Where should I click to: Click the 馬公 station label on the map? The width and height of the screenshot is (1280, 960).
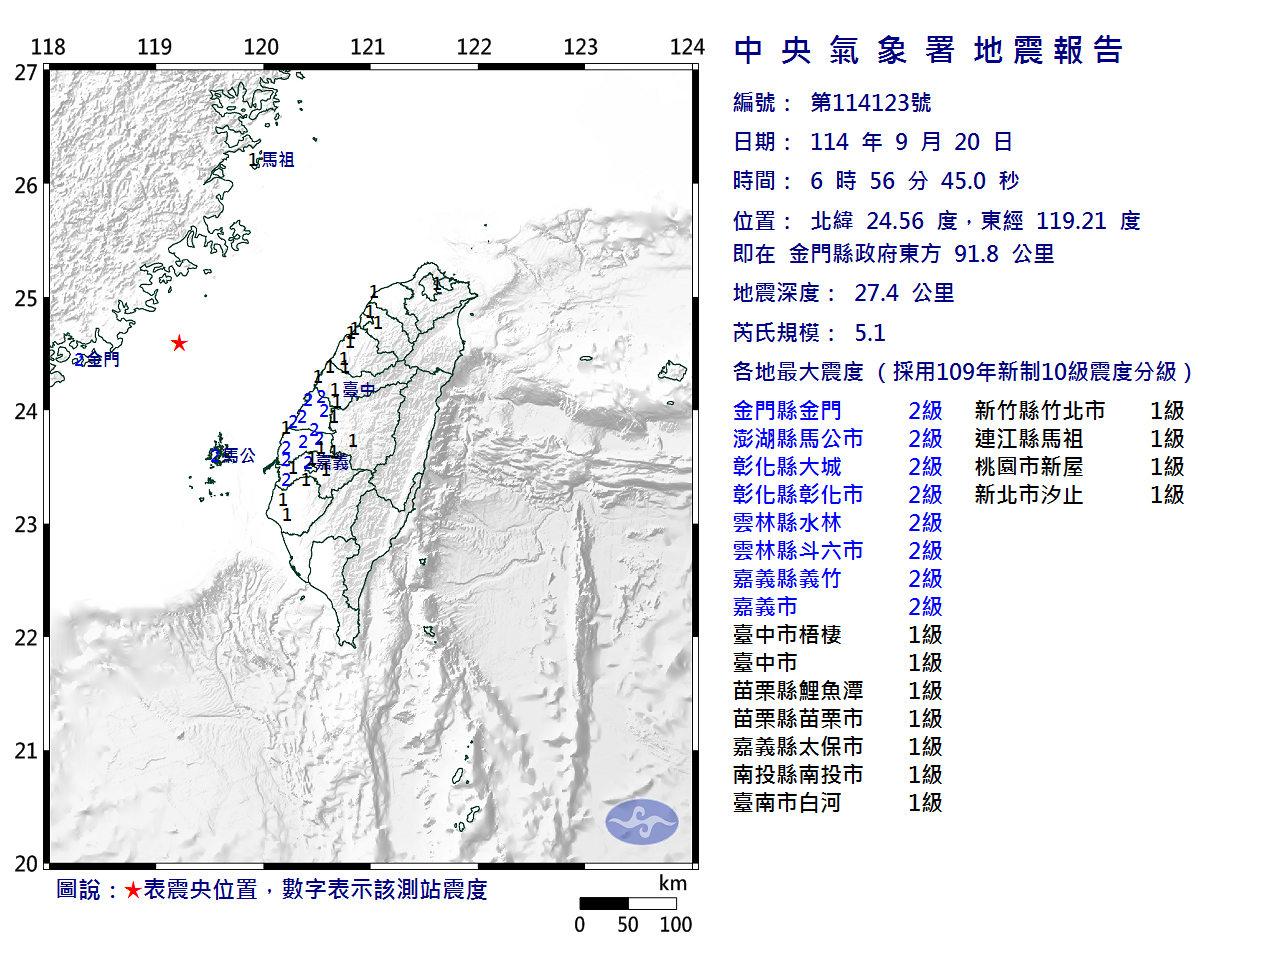(238, 456)
